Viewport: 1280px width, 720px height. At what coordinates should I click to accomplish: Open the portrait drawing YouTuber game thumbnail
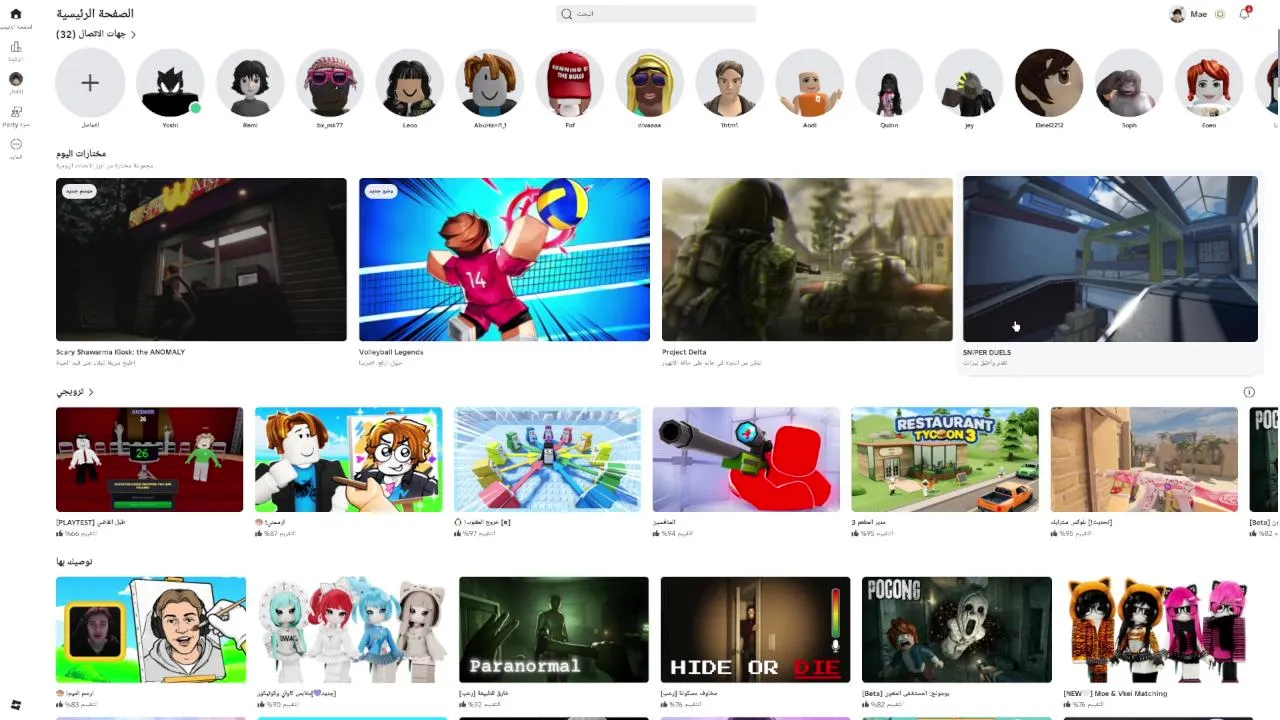[x=151, y=630]
